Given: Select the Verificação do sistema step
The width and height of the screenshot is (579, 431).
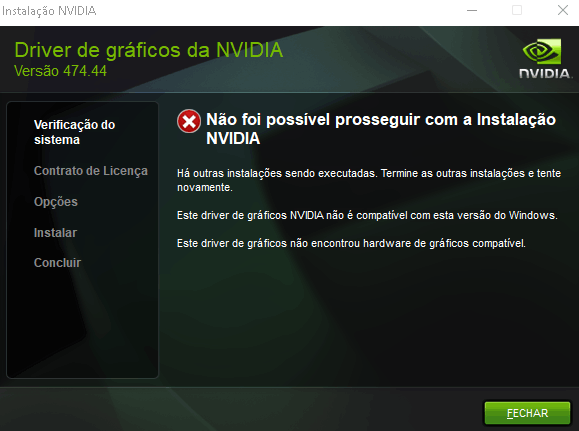Looking at the screenshot, I should pos(75,132).
